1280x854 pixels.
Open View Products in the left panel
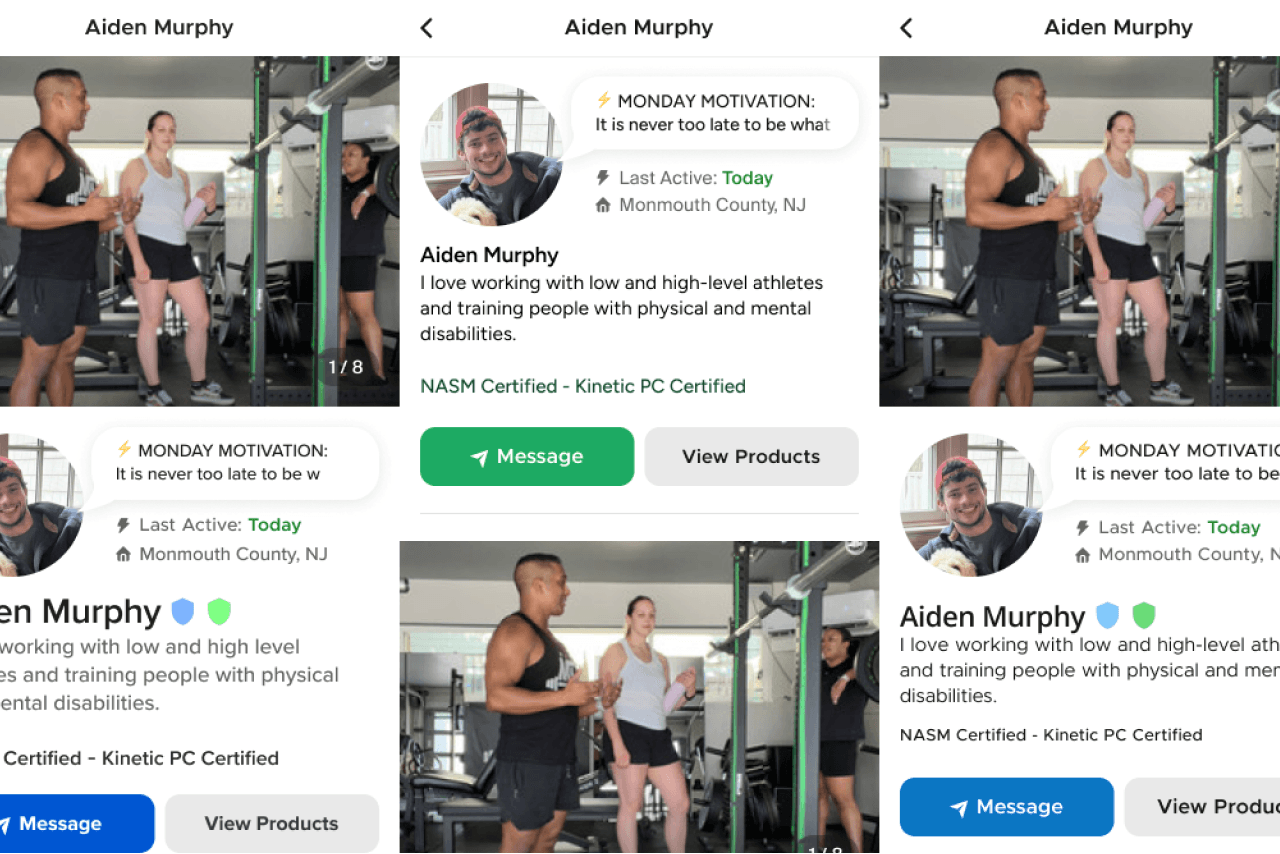coord(272,824)
